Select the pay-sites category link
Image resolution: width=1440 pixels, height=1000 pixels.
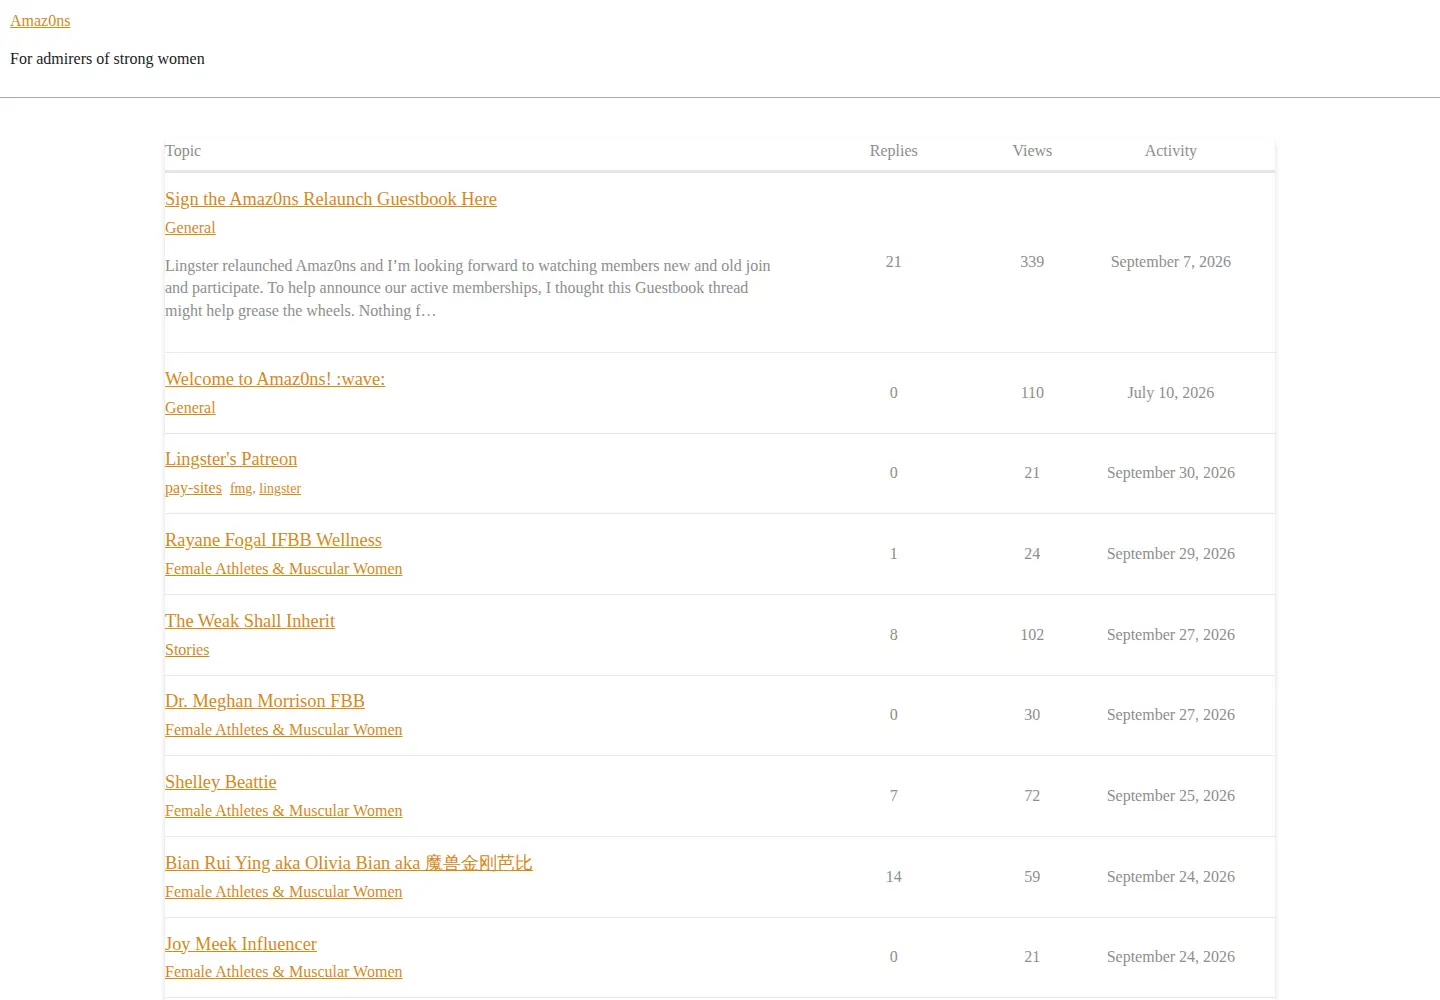(x=193, y=488)
